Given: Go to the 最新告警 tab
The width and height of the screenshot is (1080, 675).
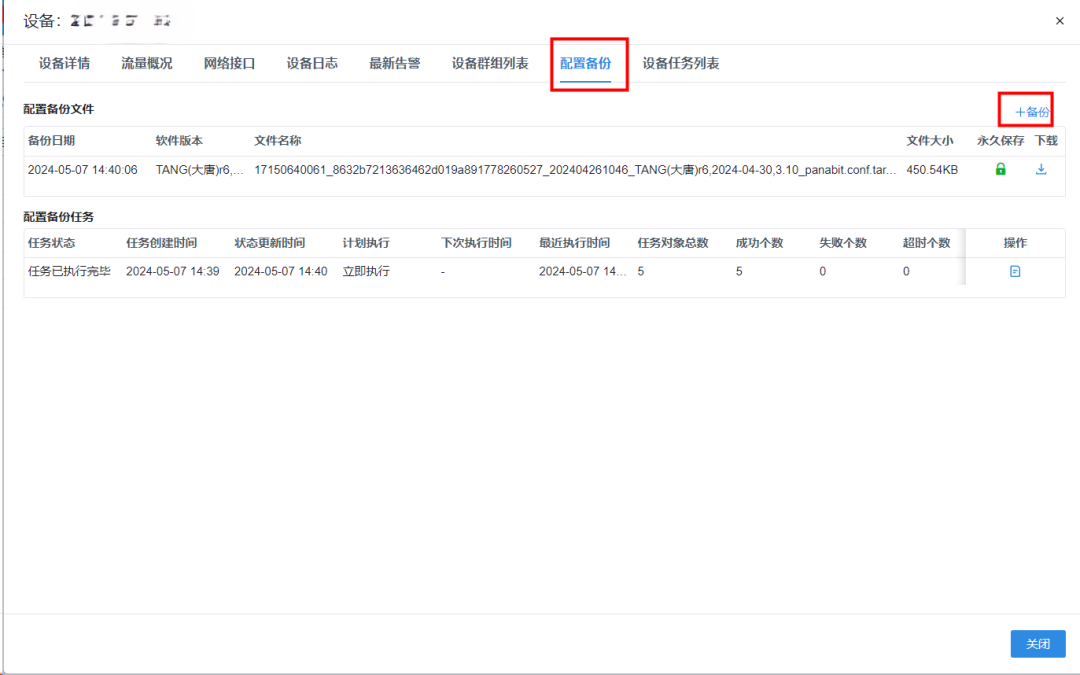Looking at the screenshot, I should coord(395,63).
